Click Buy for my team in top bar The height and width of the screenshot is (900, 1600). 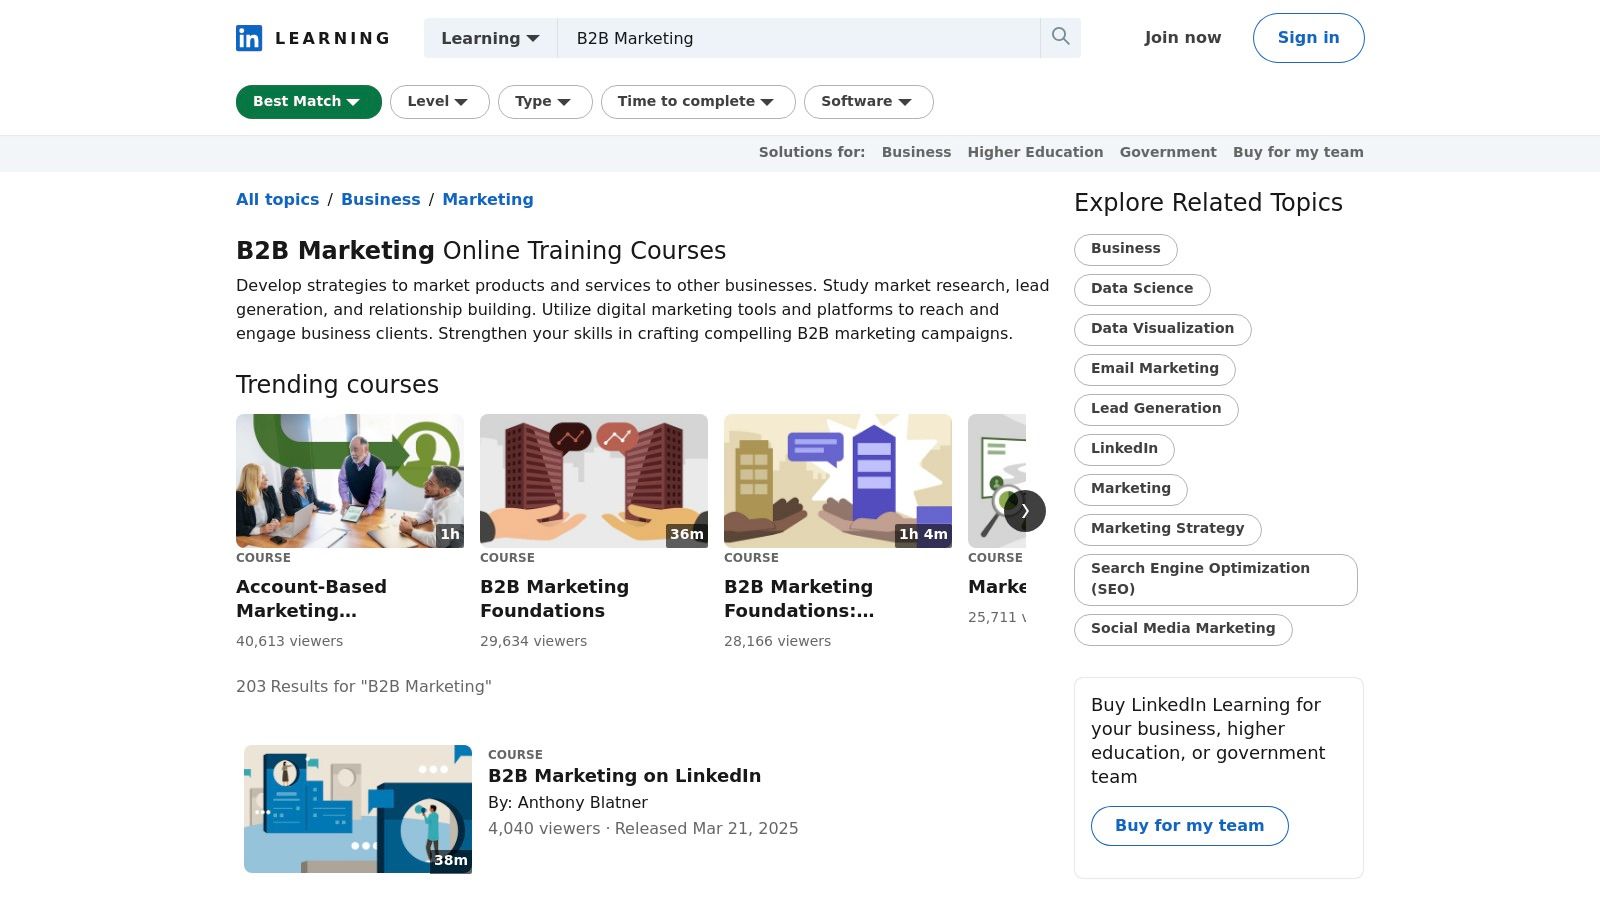click(x=1298, y=152)
